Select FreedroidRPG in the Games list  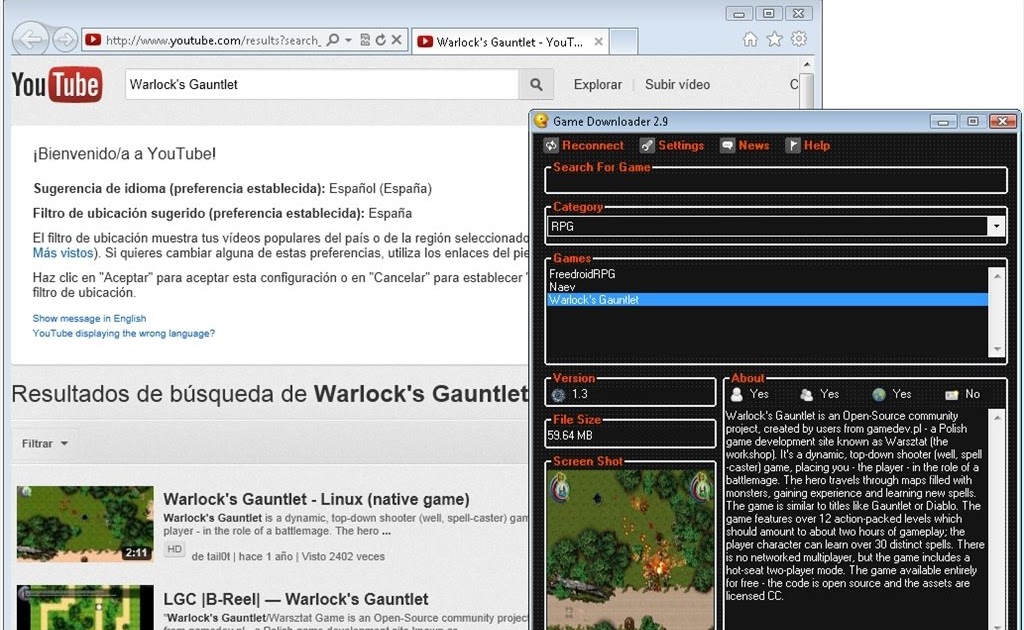[x=582, y=274]
